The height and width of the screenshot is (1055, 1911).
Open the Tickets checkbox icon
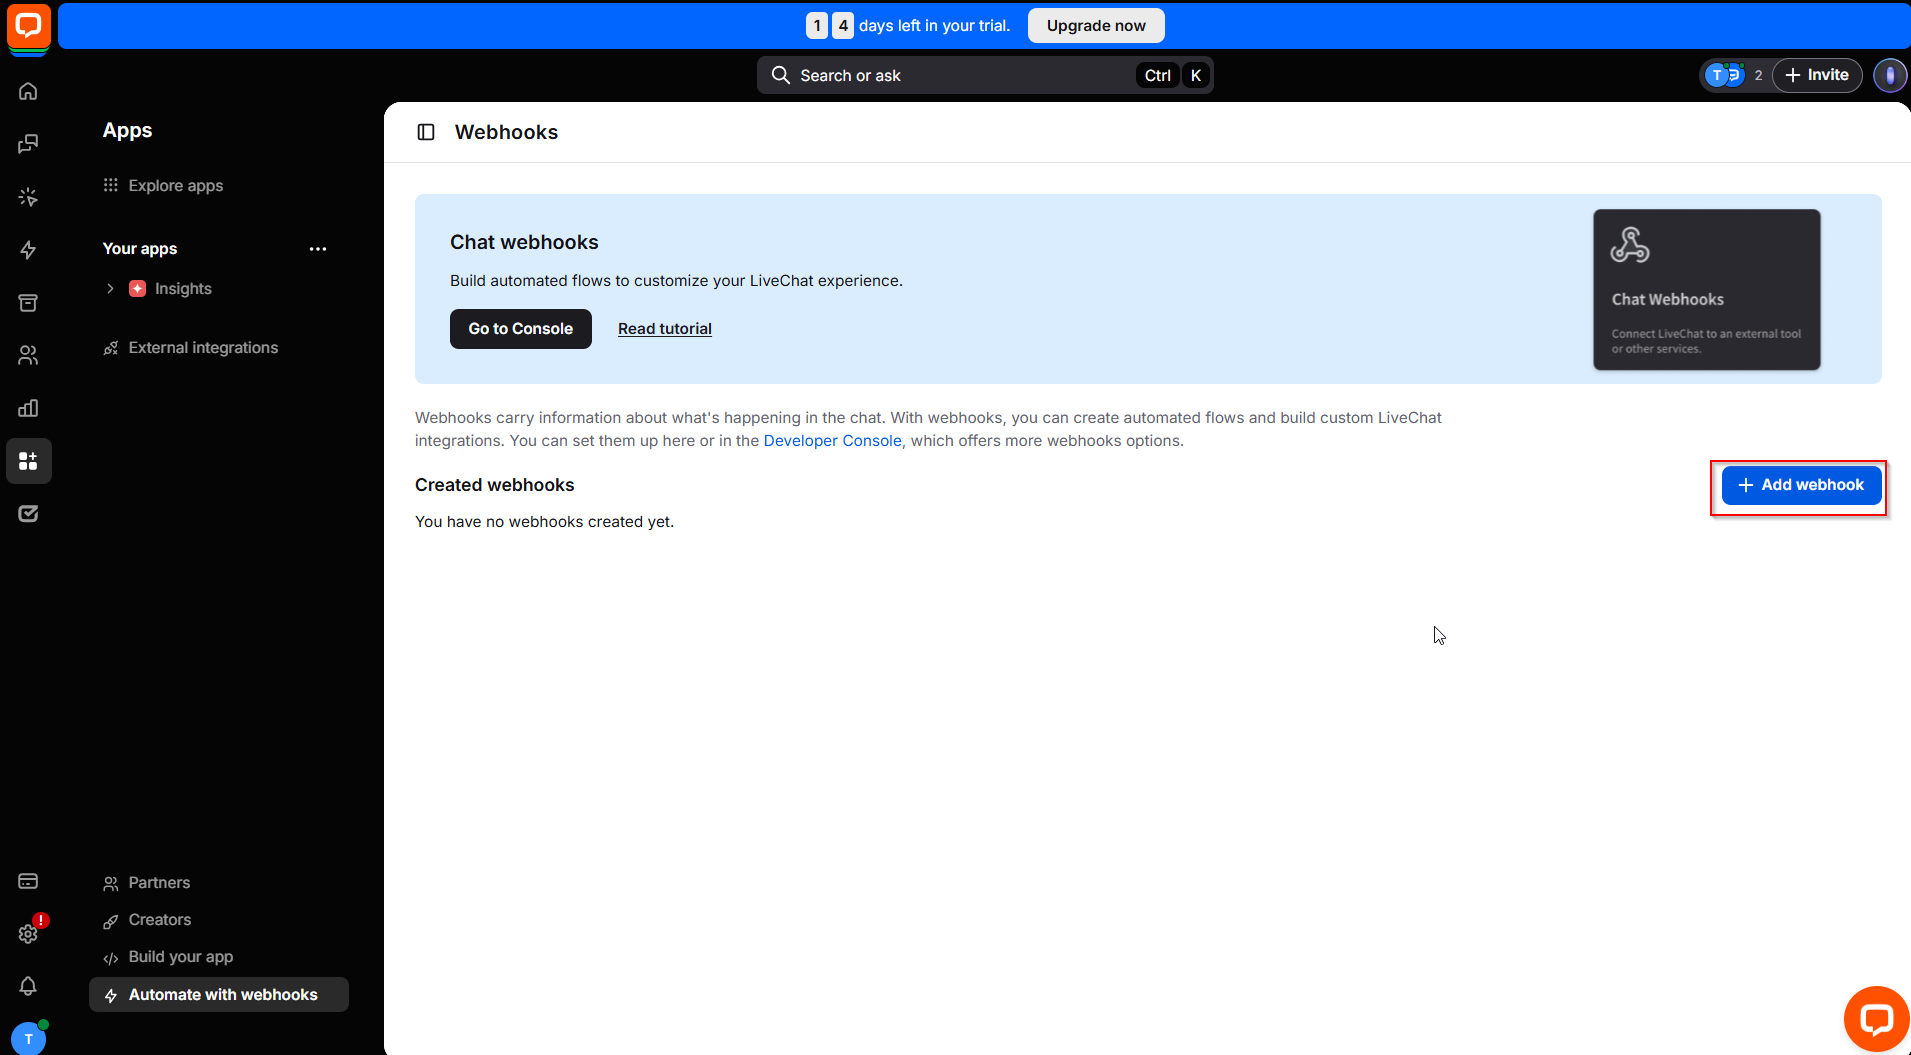(28, 514)
